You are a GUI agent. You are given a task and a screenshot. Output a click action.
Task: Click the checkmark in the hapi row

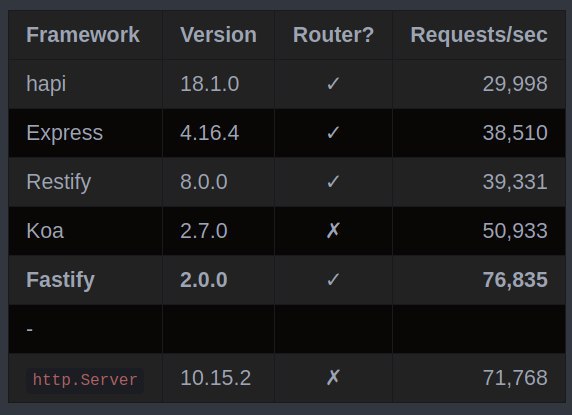[x=333, y=84]
